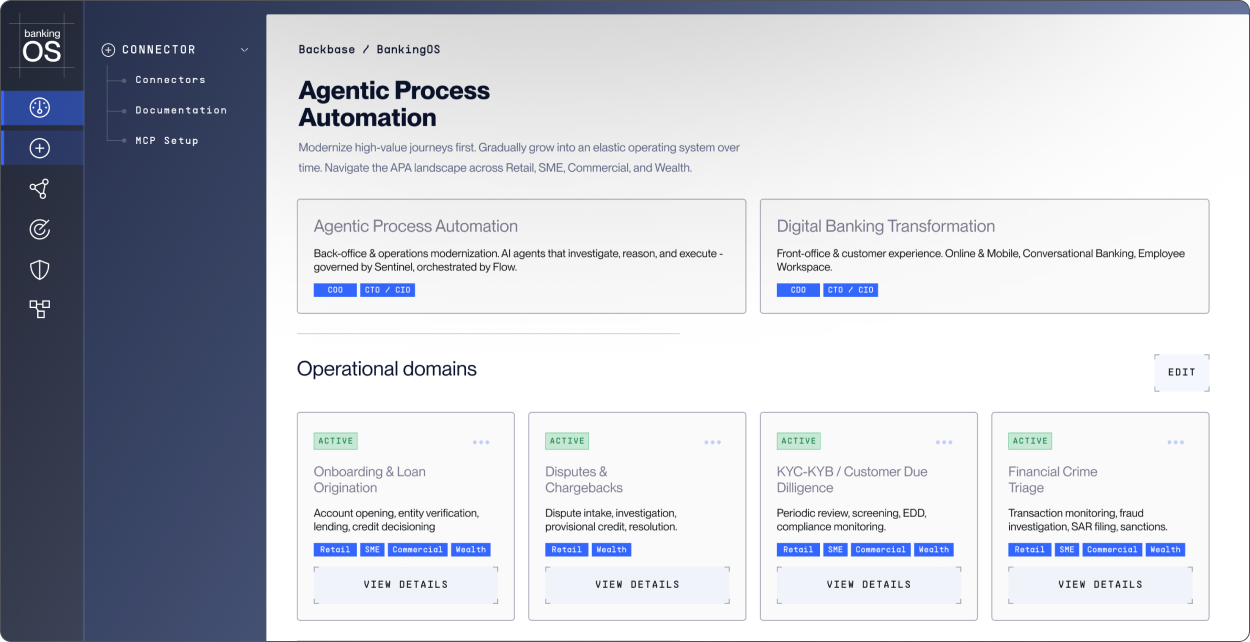The width and height of the screenshot is (1250, 642).
Task: Select the Digital Banking Transformation card
Action: (984, 256)
